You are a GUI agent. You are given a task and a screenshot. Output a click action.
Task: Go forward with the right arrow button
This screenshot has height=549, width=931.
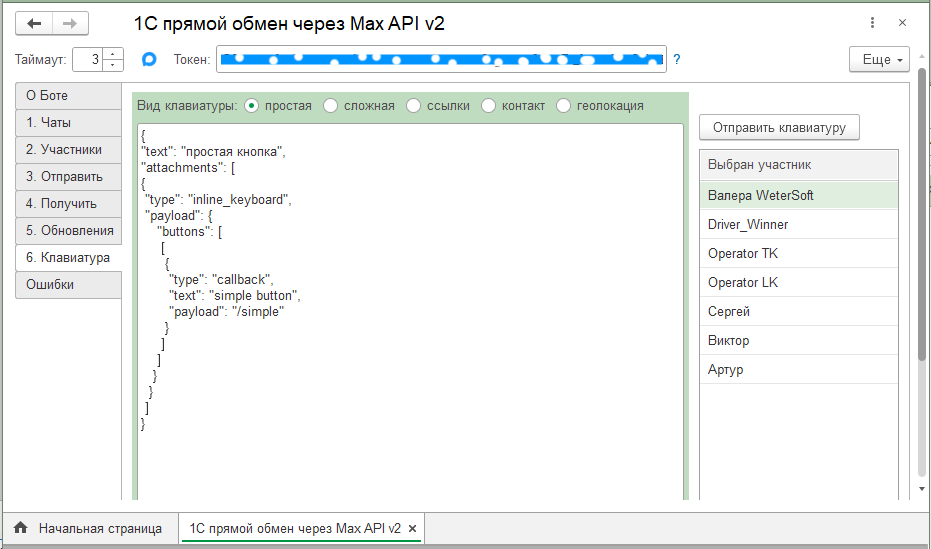[x=70, y=23]
